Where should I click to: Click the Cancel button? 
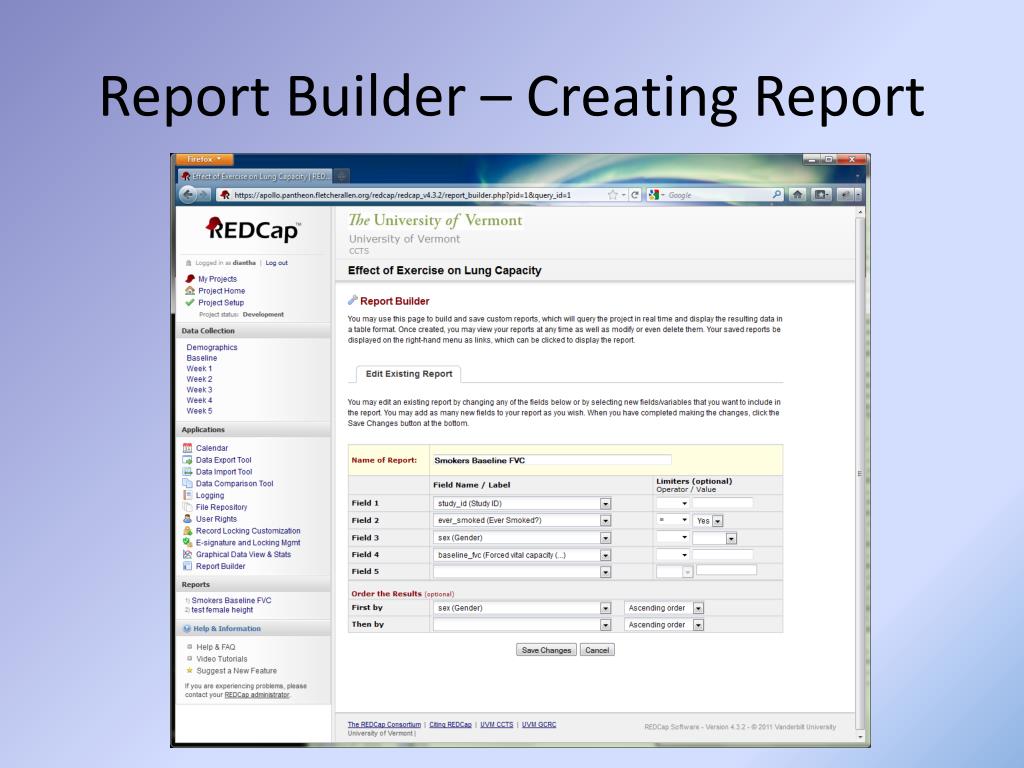[597, 650]
